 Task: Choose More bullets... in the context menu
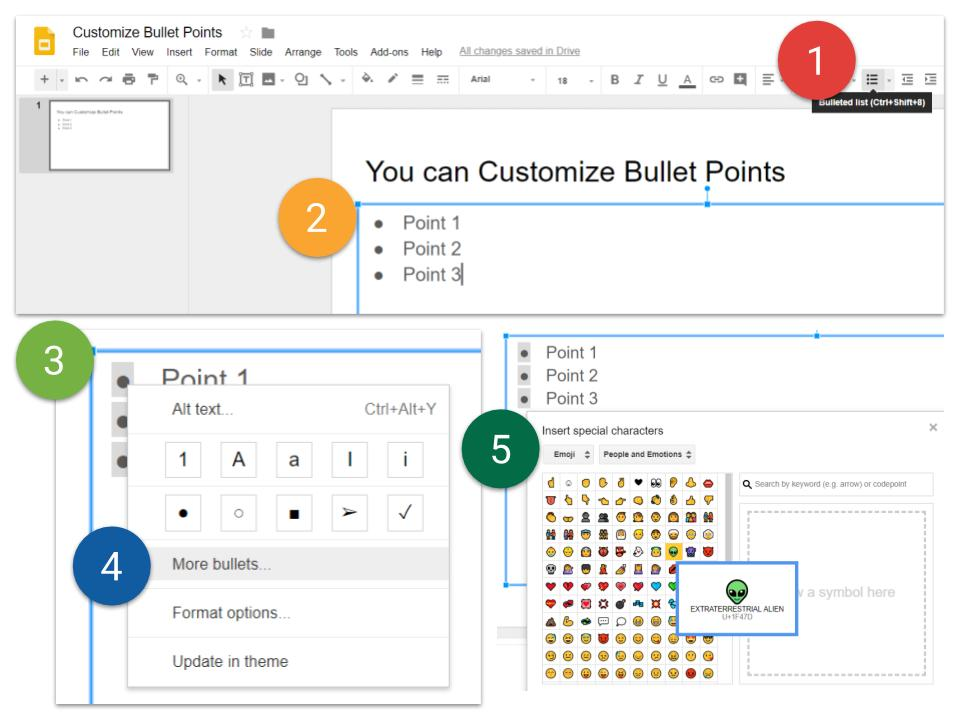pos(288,564)
